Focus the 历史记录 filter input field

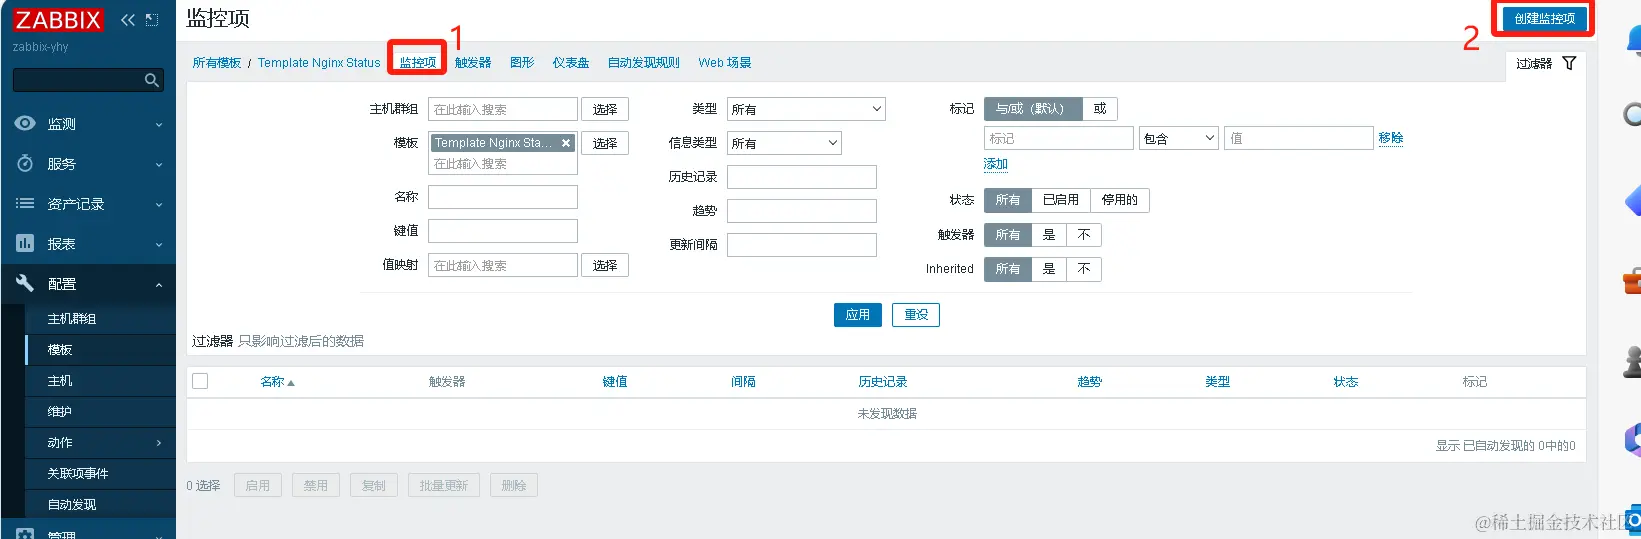[802, 177]
